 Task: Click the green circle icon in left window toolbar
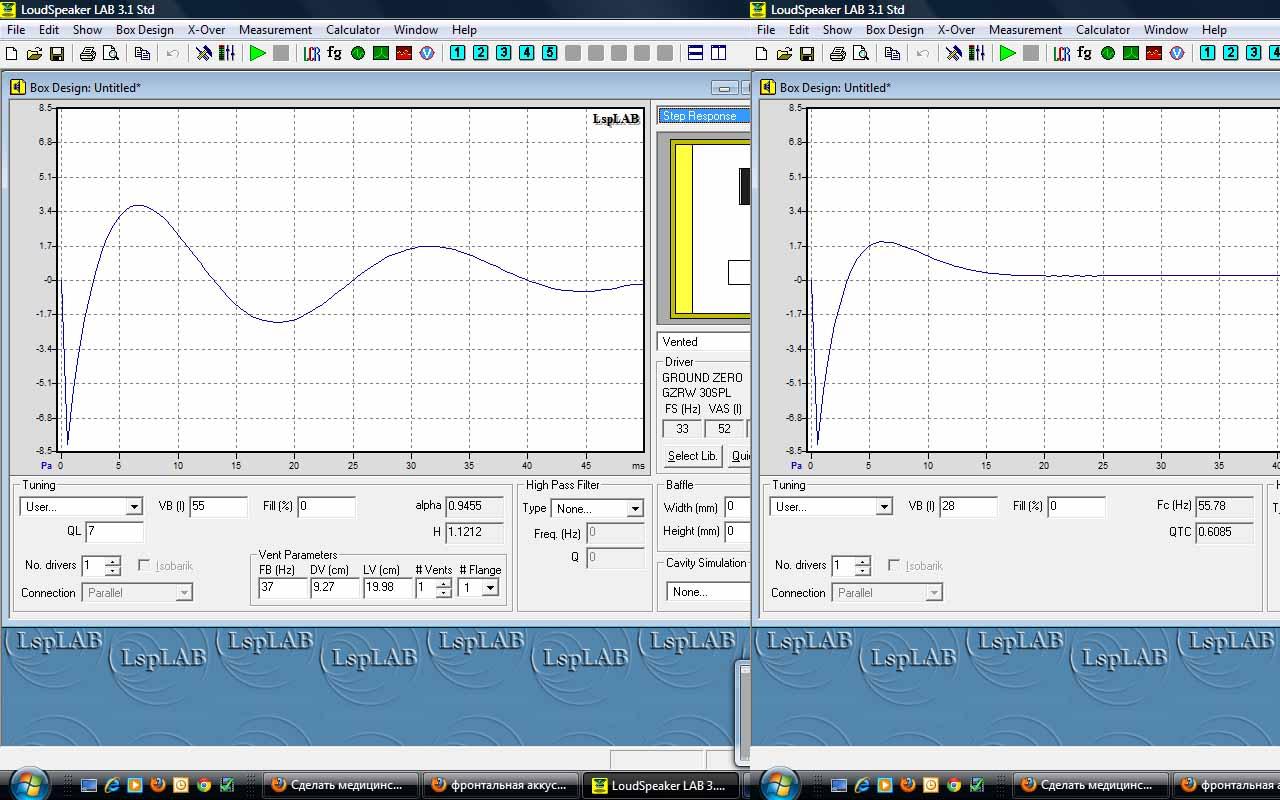coord(358,53)
